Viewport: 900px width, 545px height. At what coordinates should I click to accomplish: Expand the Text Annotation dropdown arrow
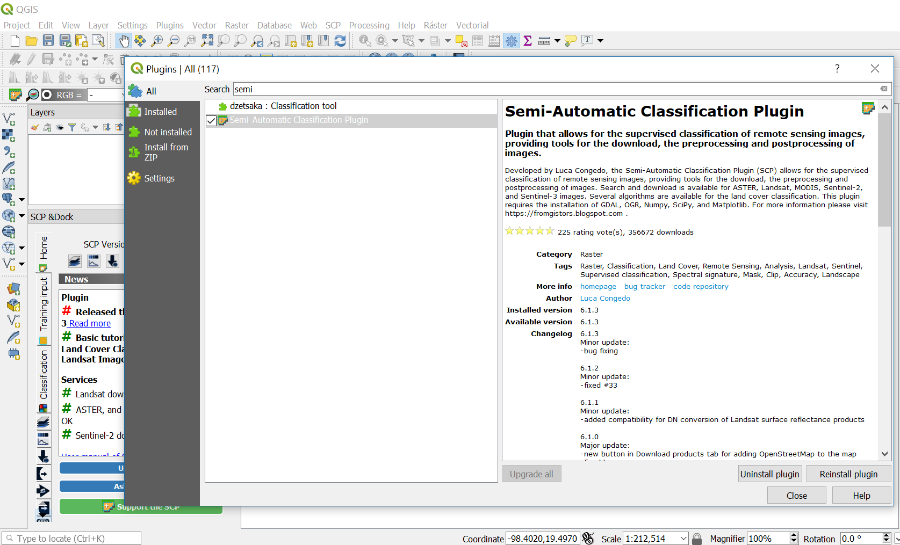coord(600,40)
